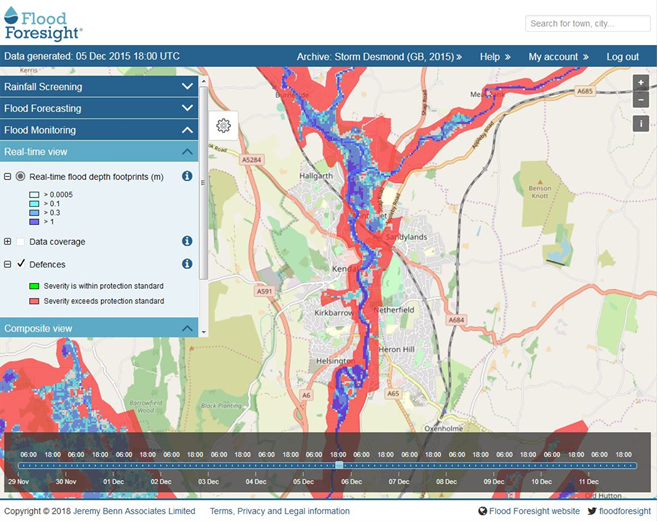
Task: Enable the Data coverage checkbox
Action: [21, 241]
